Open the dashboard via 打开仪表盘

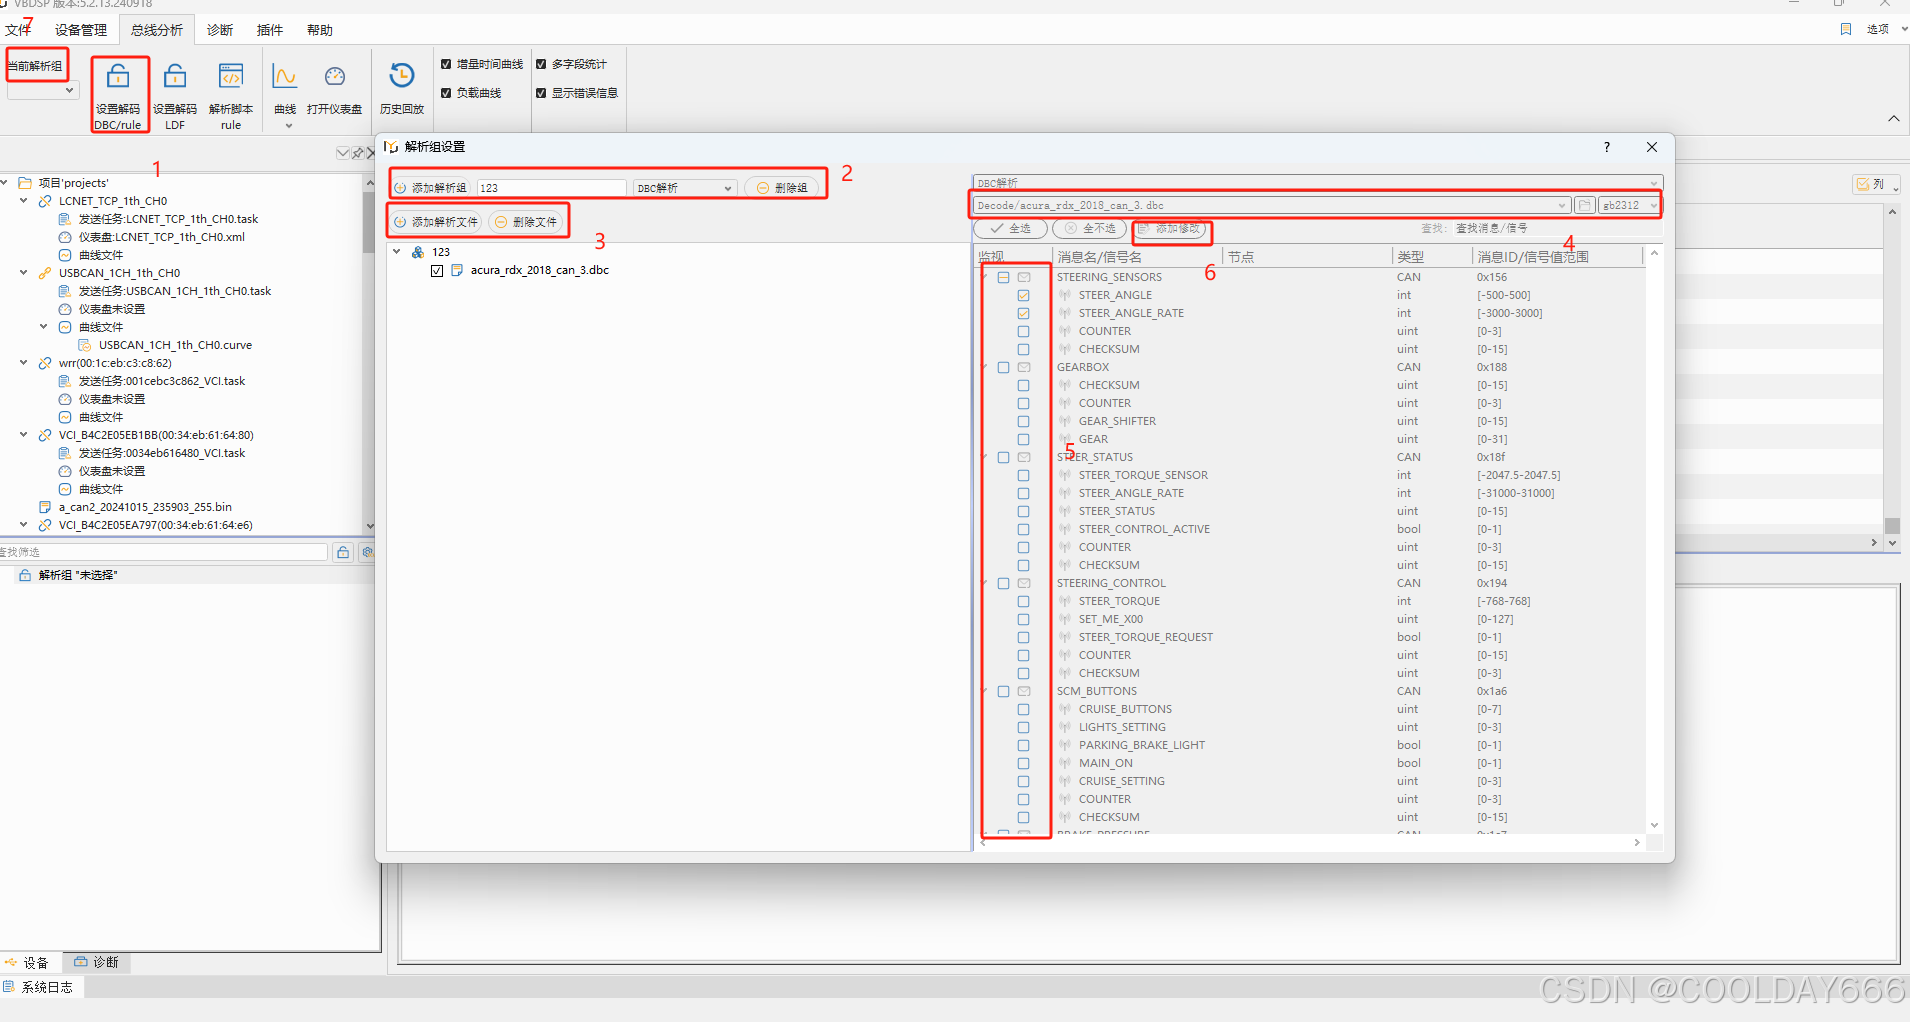coord(335,88)
